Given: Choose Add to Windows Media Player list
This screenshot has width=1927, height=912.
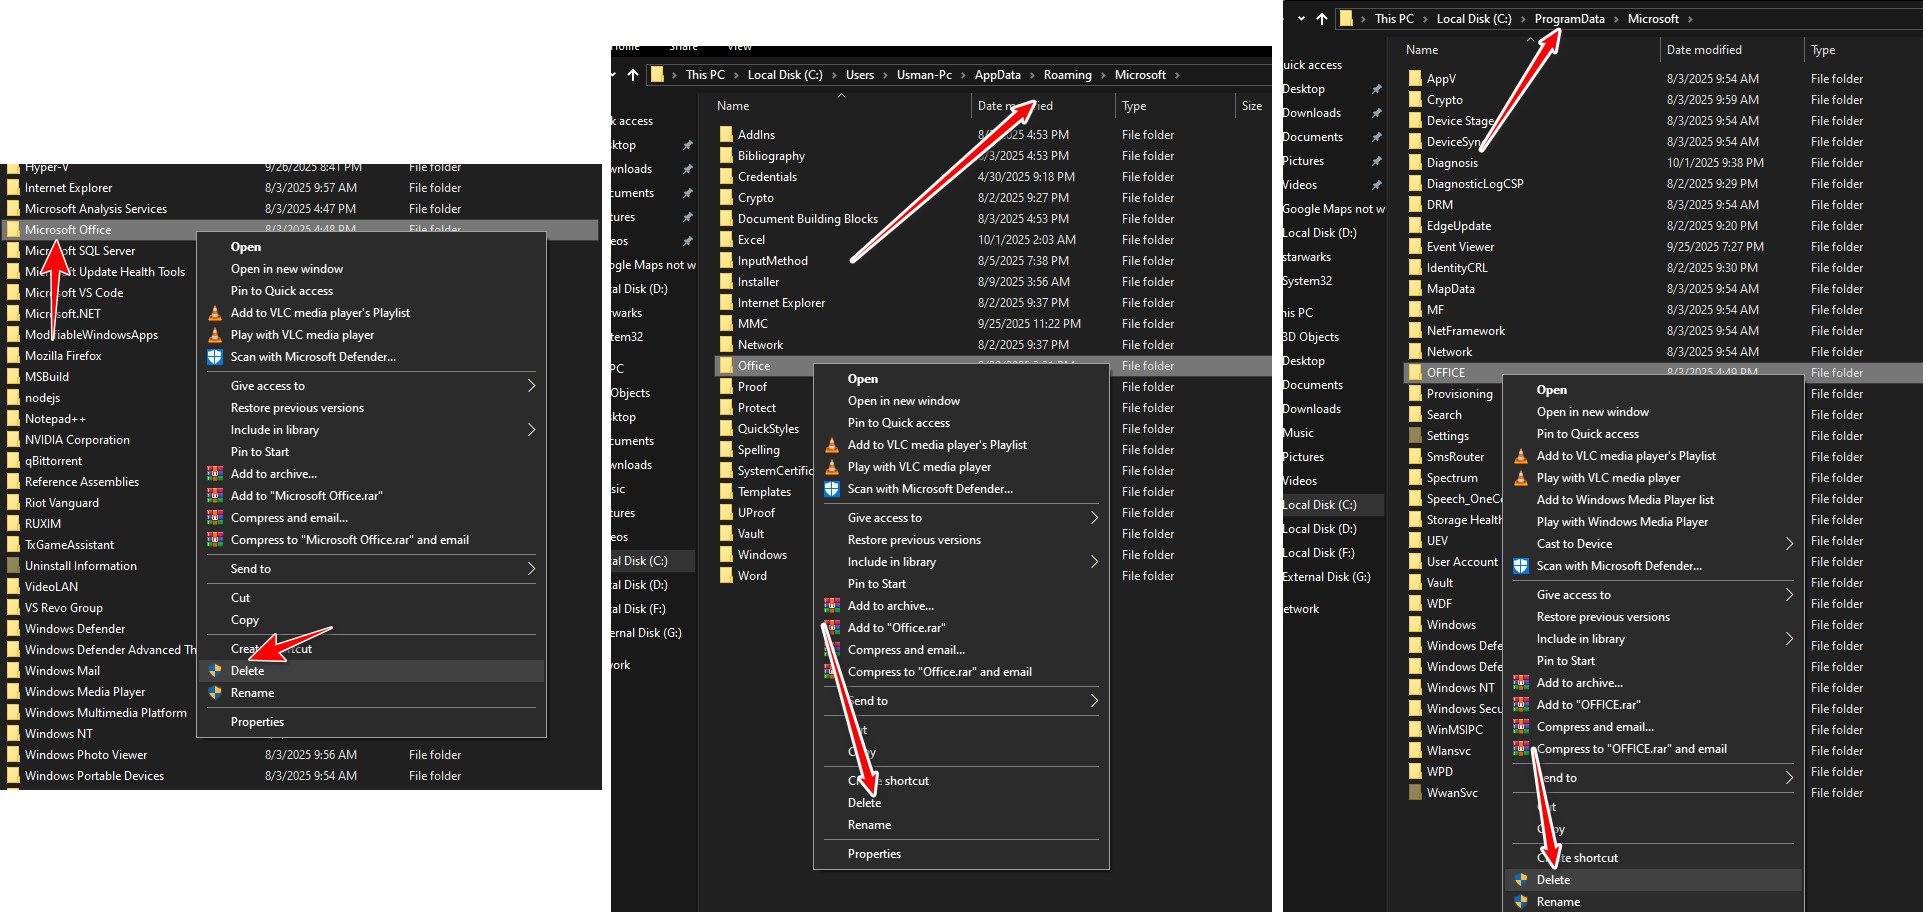Looking at the screenshot, I should (x=1624, y=500).
